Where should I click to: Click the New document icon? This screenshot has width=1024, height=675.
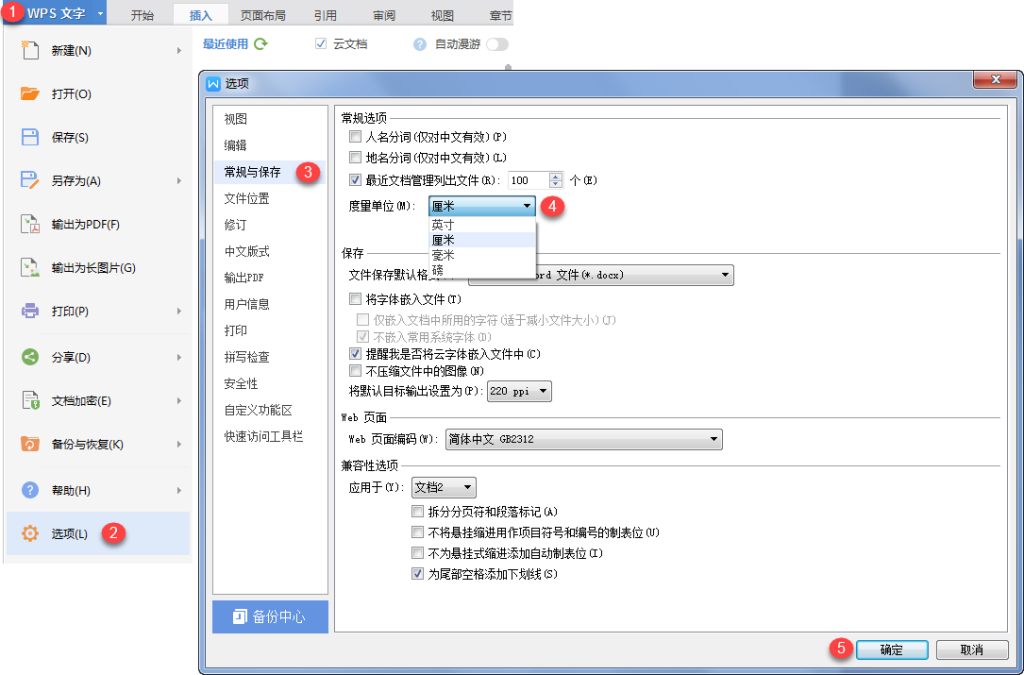pyautogui.click(x=30, y=50)
